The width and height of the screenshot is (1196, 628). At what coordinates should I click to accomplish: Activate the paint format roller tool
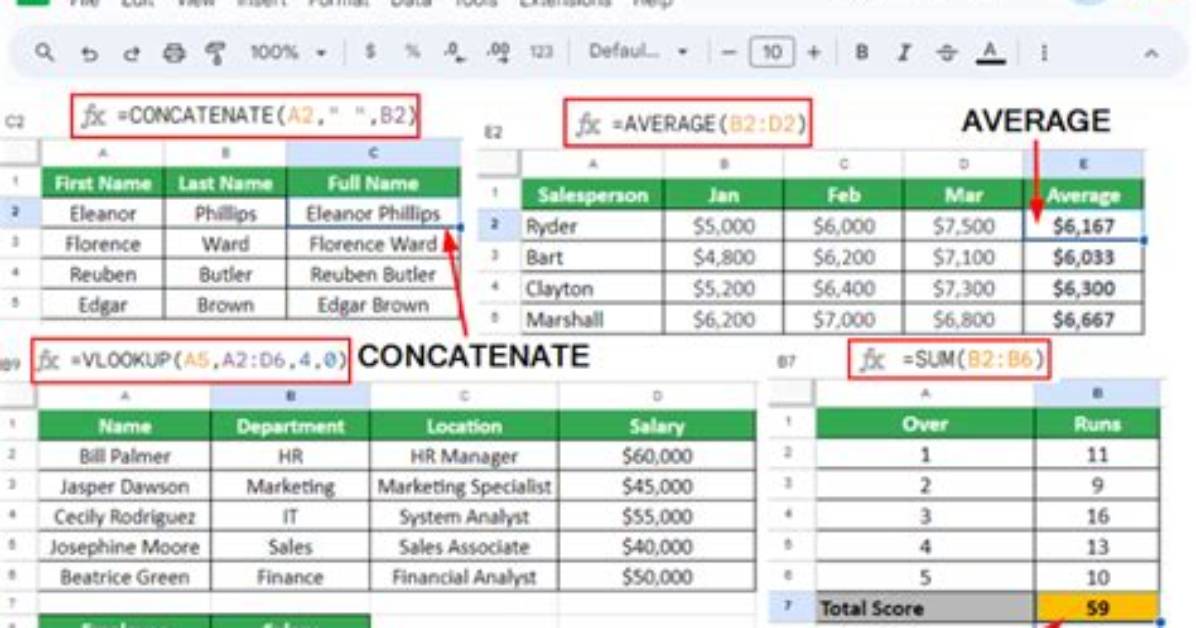tap(216, 53)
